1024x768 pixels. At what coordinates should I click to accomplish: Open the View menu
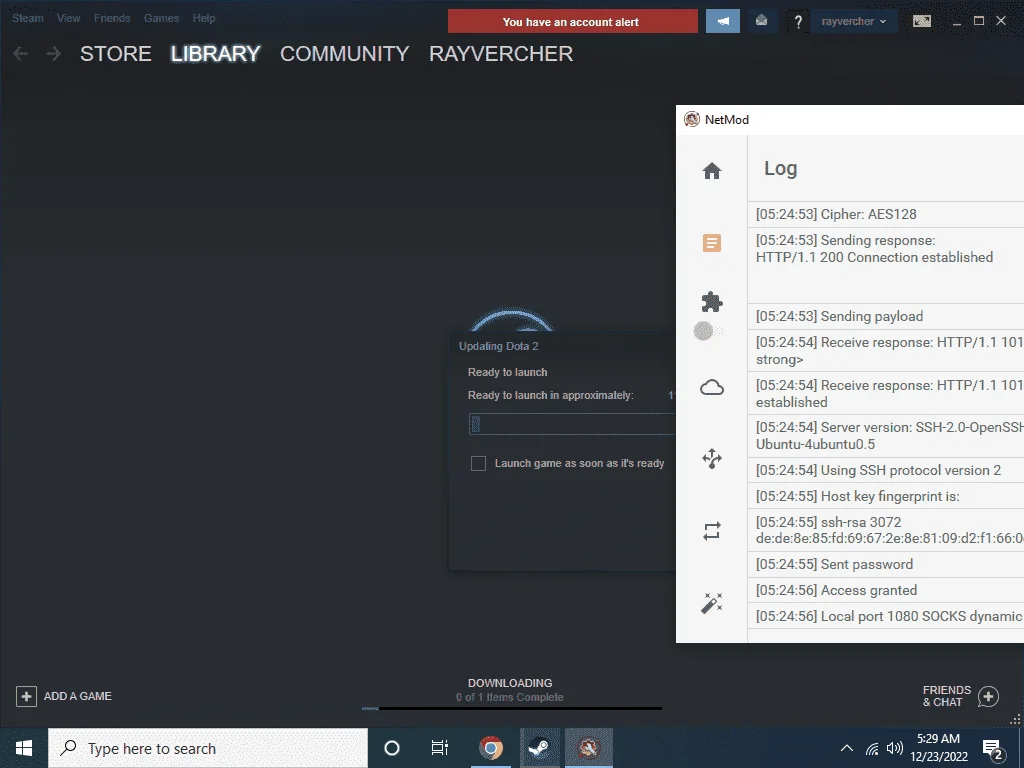coord(69,18)
